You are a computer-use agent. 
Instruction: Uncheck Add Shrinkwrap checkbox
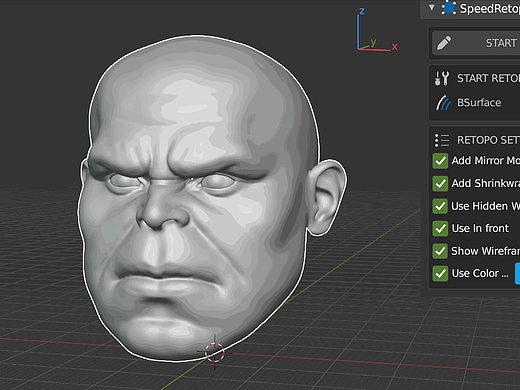click(x=440, y=184)
